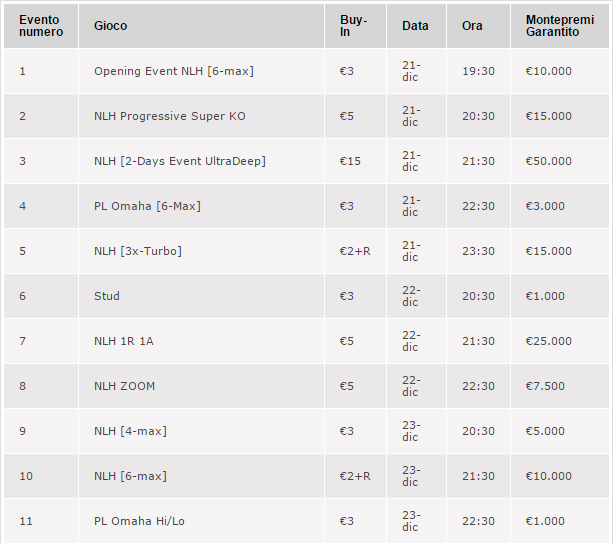
Task: Click the Gioco column header
Action: pyautogui.click(x=201, y=26)
